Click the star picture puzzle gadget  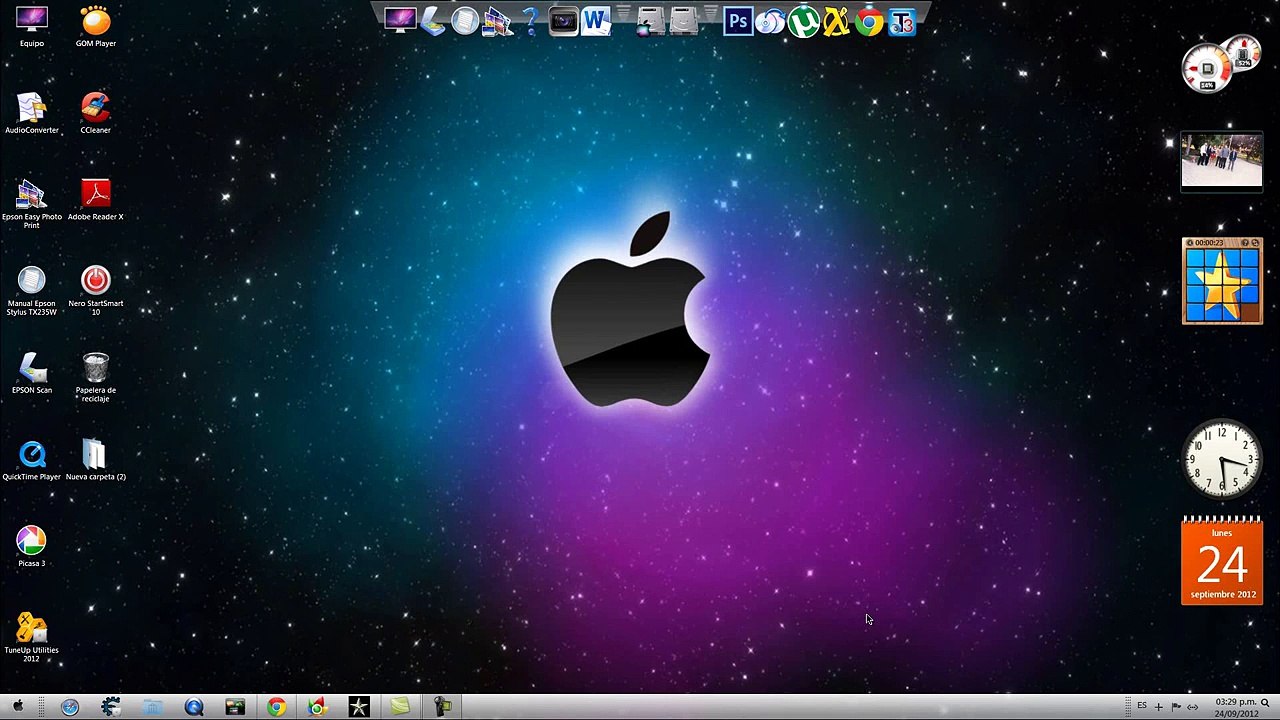(1222, 282)
